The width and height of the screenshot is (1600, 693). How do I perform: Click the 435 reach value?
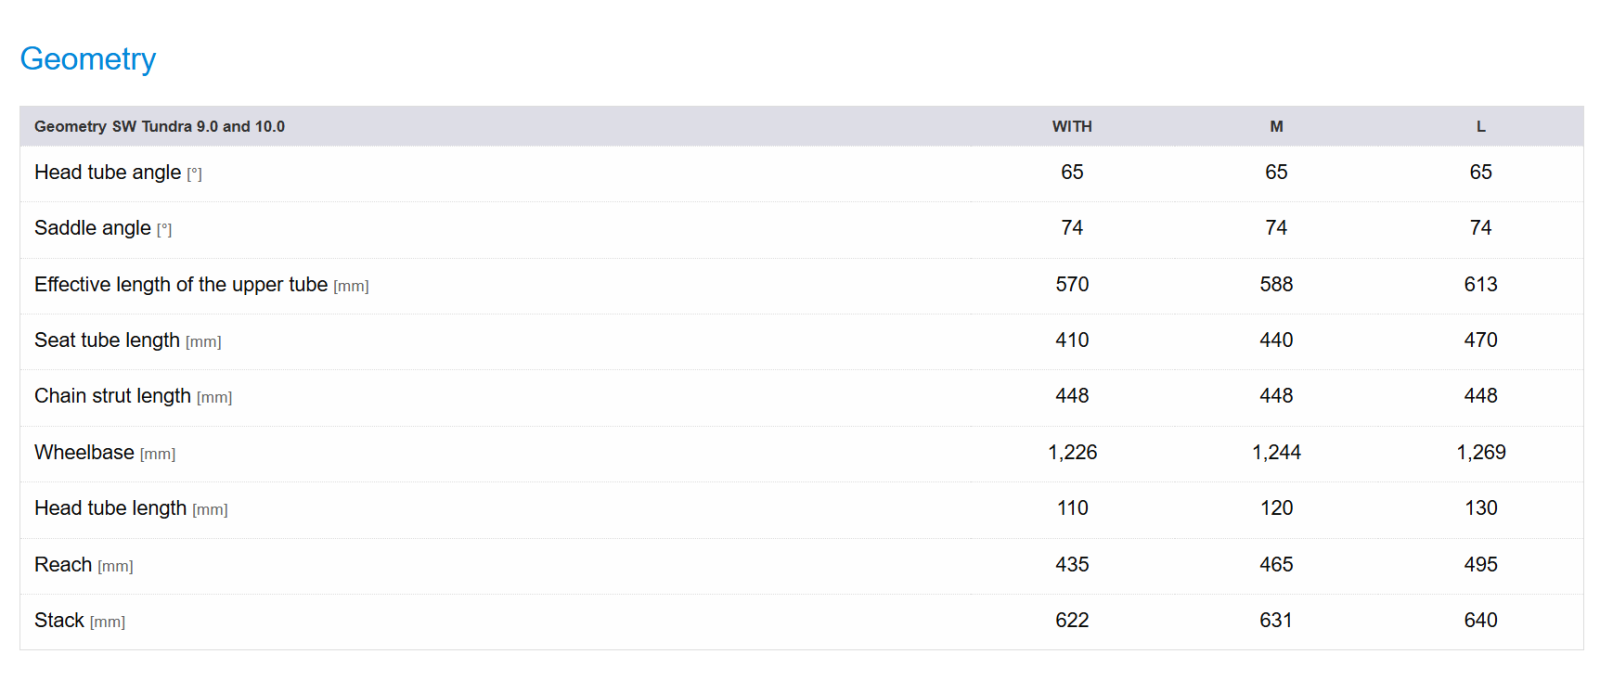point(1071,565)
